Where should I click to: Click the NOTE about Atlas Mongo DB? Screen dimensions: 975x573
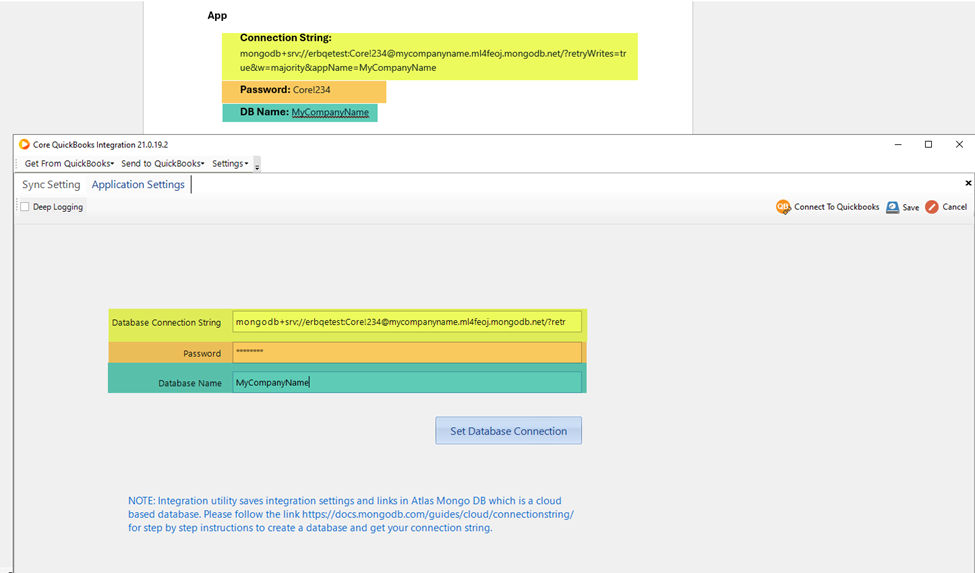(351, 514)
